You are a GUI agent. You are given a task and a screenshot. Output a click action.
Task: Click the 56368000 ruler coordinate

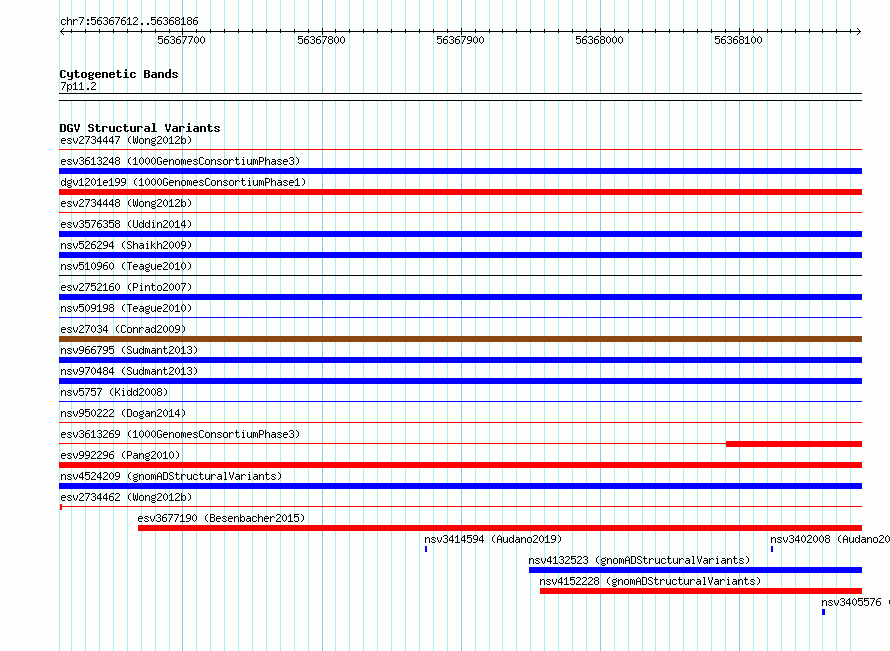click(599, 40)
